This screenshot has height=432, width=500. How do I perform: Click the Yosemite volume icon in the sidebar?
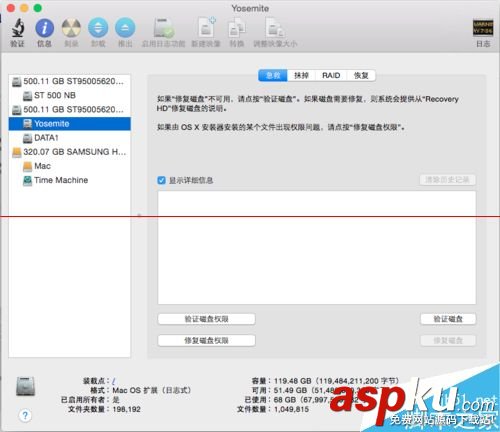[x=28, y=124]
